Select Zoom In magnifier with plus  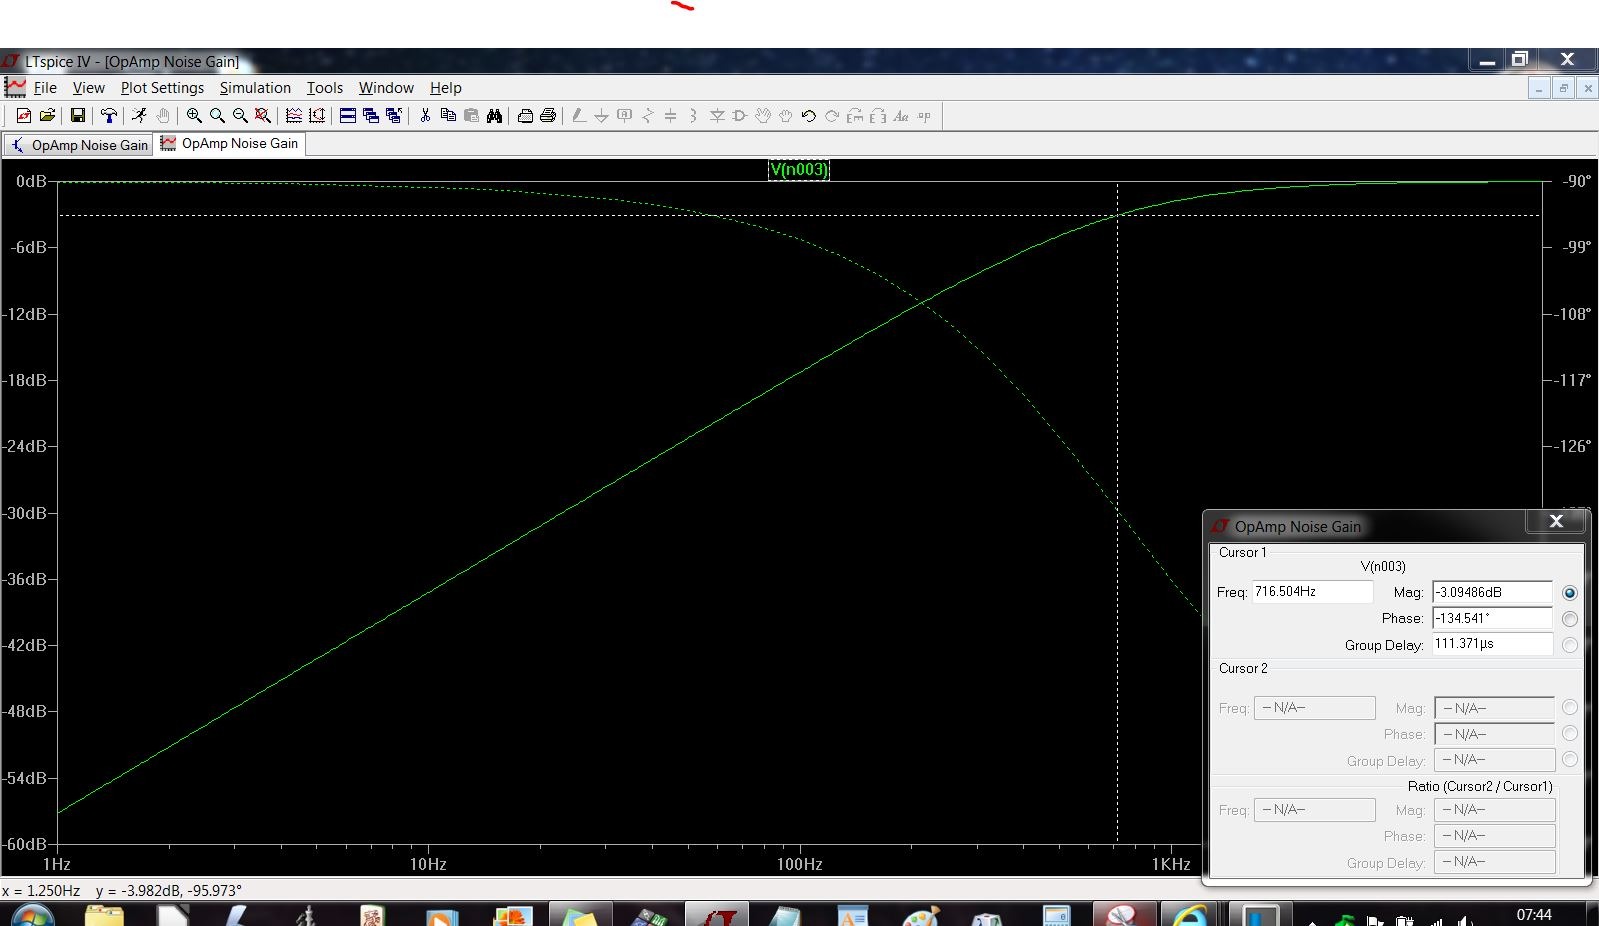(x=194, y=116)
